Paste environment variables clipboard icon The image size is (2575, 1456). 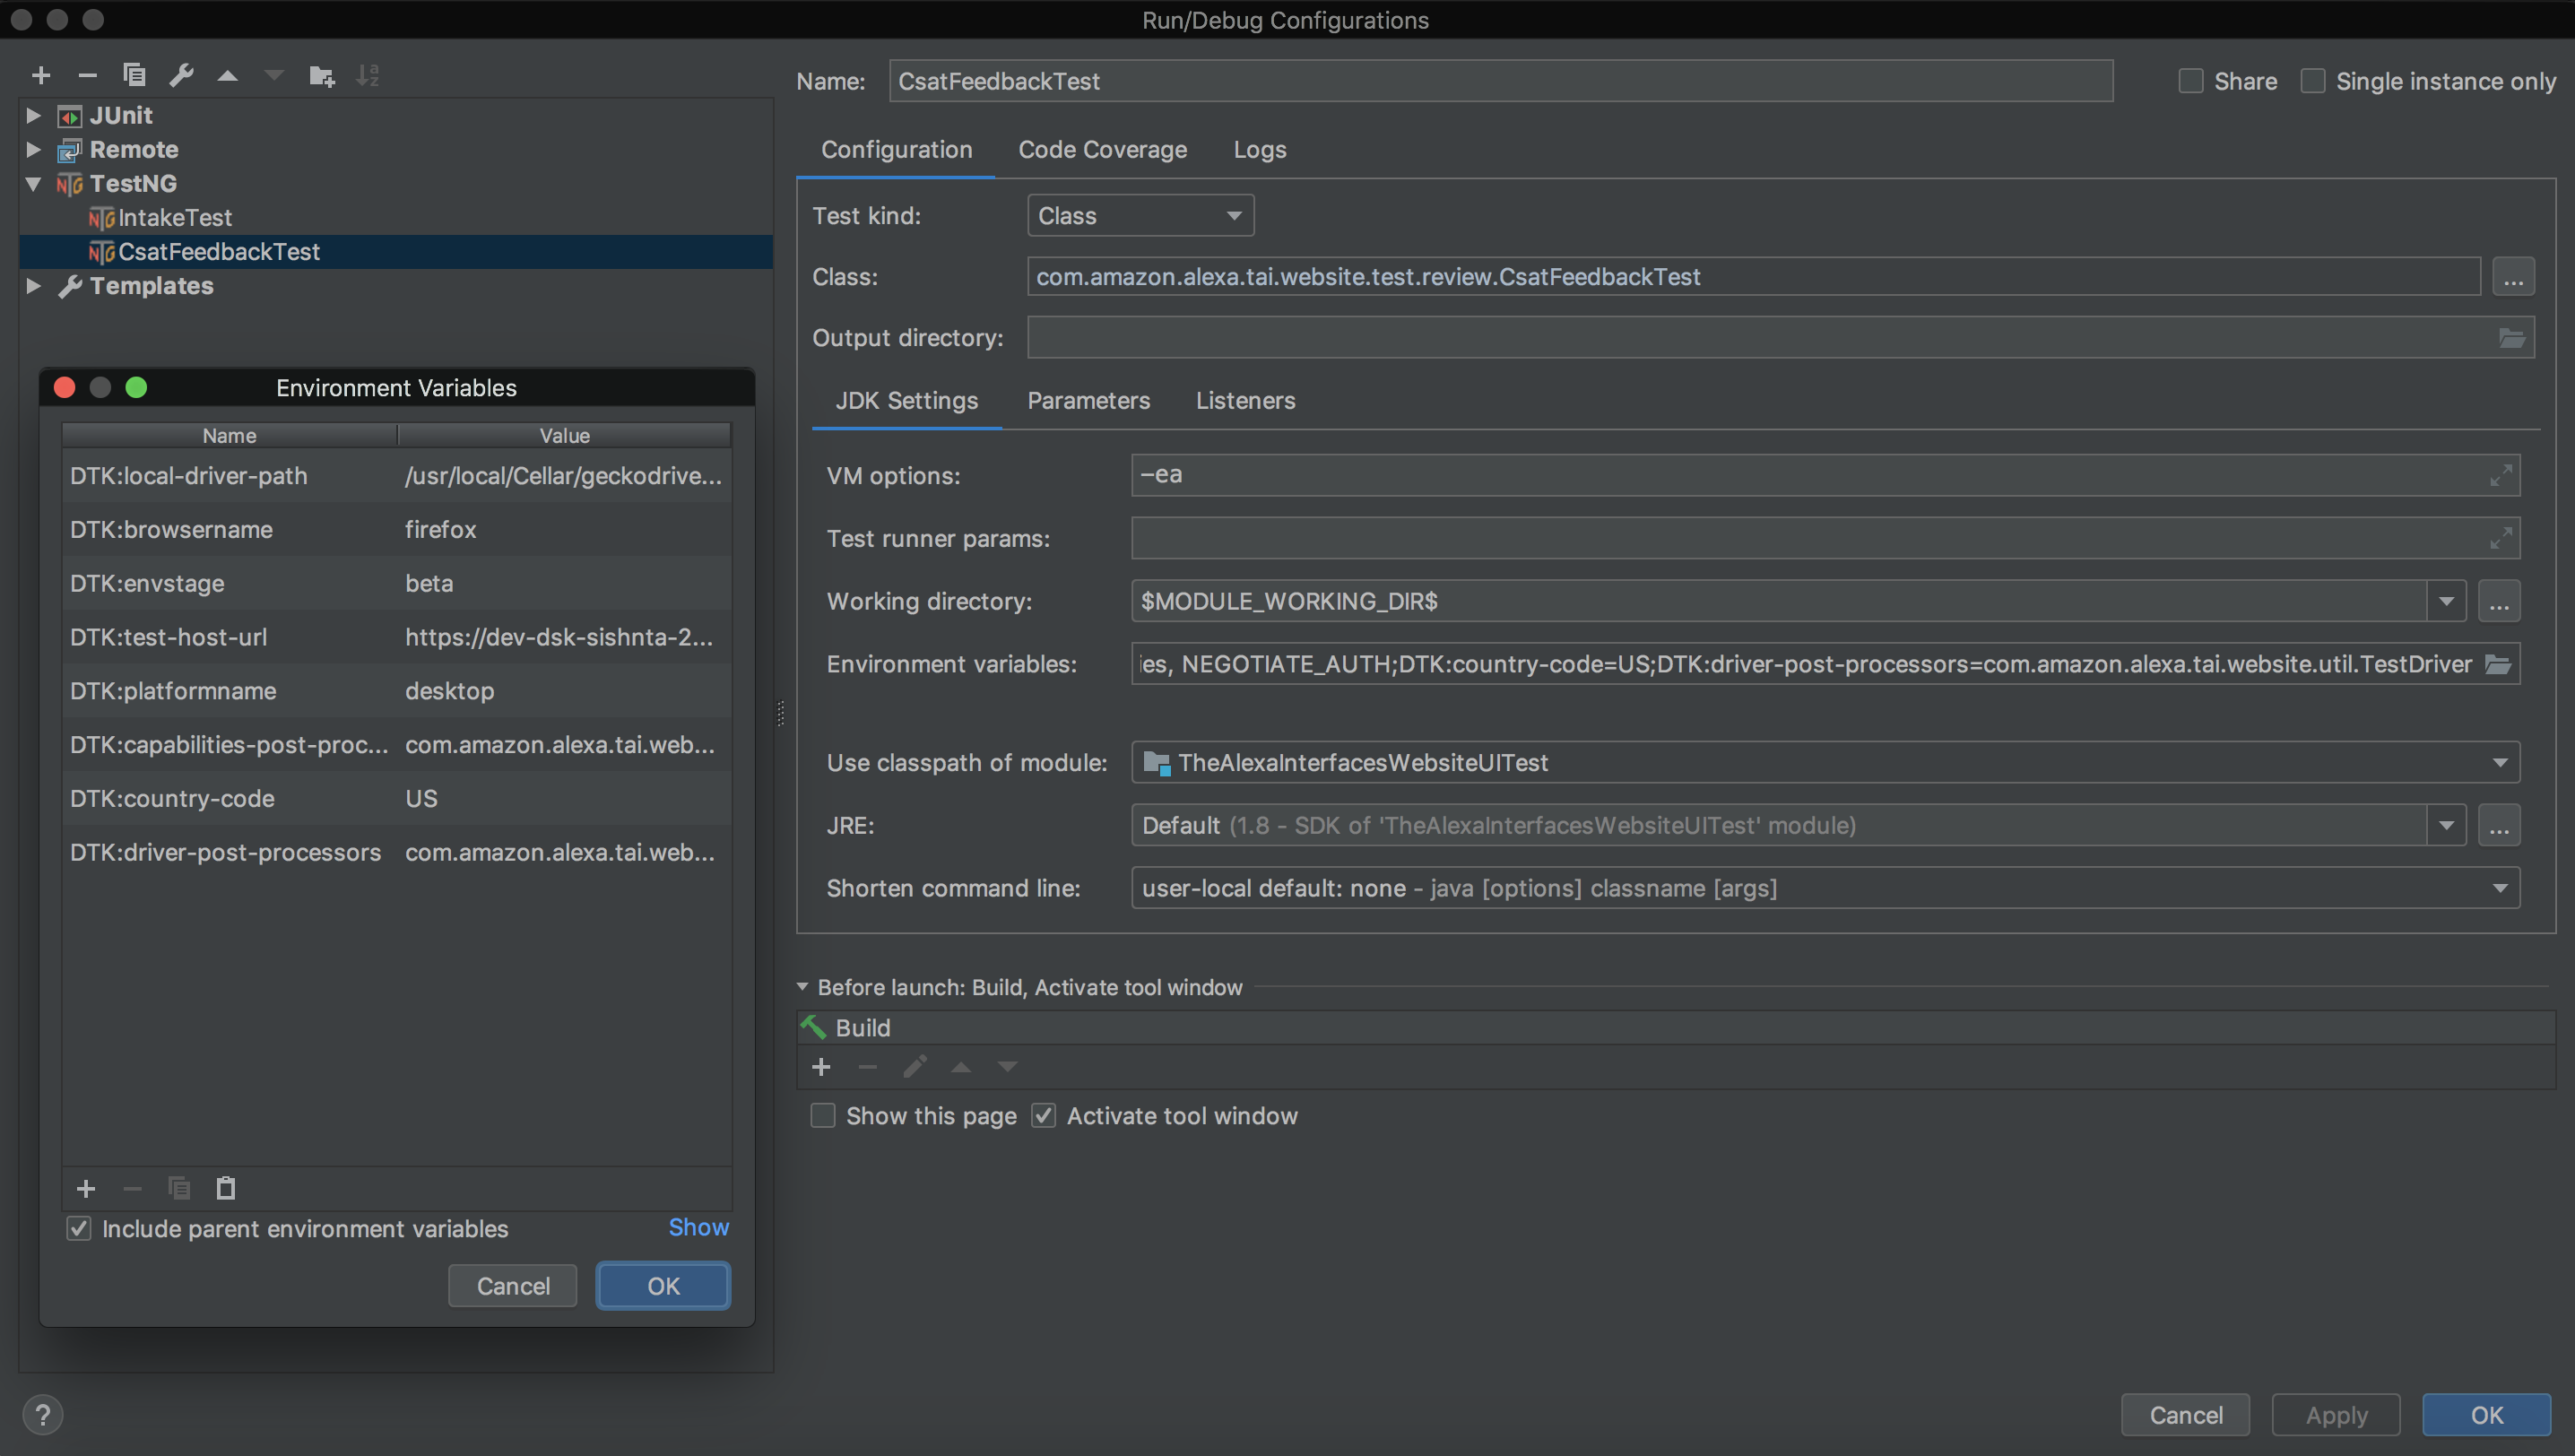tap(226, 1188)
